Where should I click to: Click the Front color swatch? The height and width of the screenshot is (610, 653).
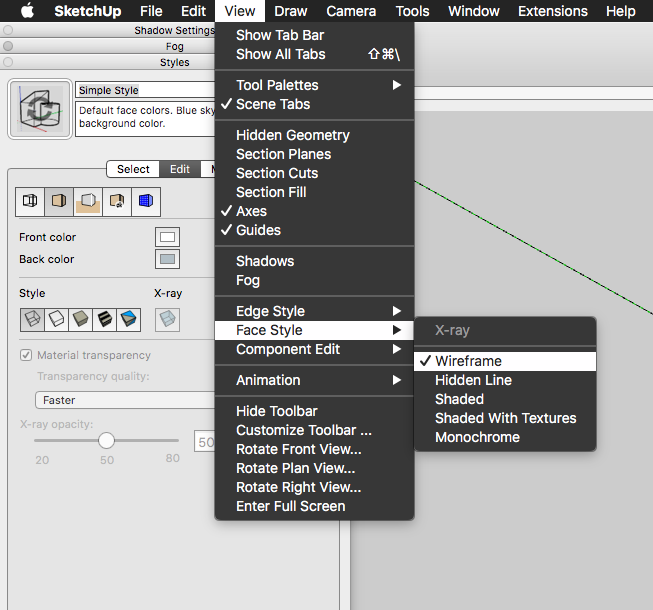167,237
